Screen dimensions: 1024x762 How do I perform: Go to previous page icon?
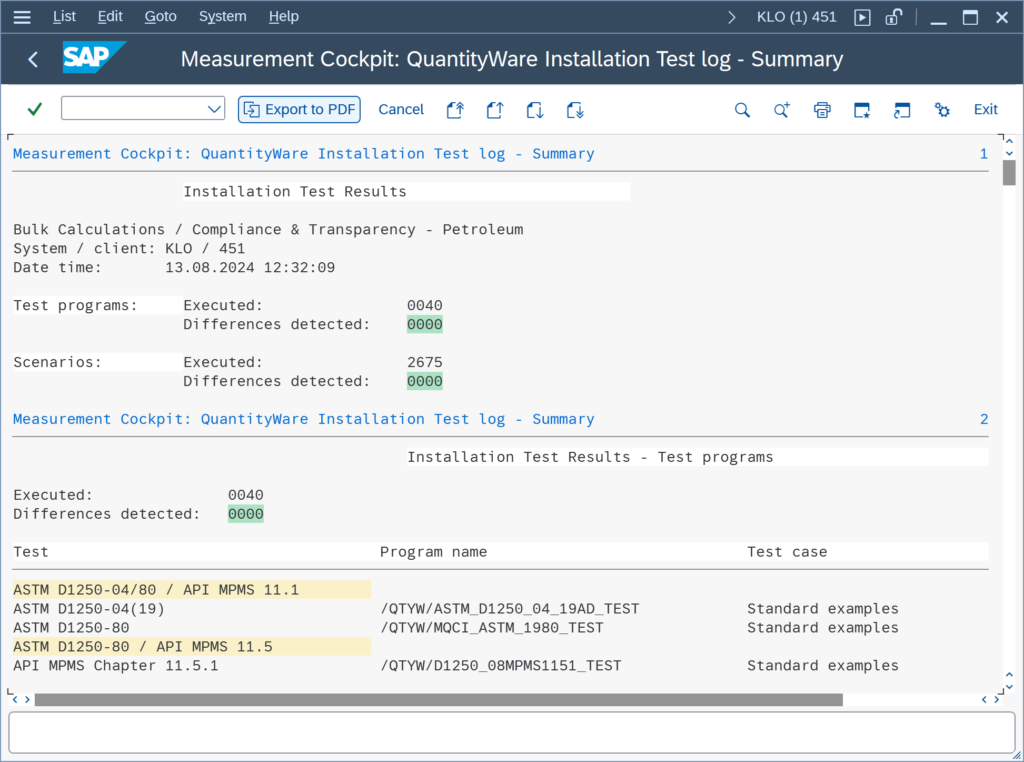coord(495,110)
